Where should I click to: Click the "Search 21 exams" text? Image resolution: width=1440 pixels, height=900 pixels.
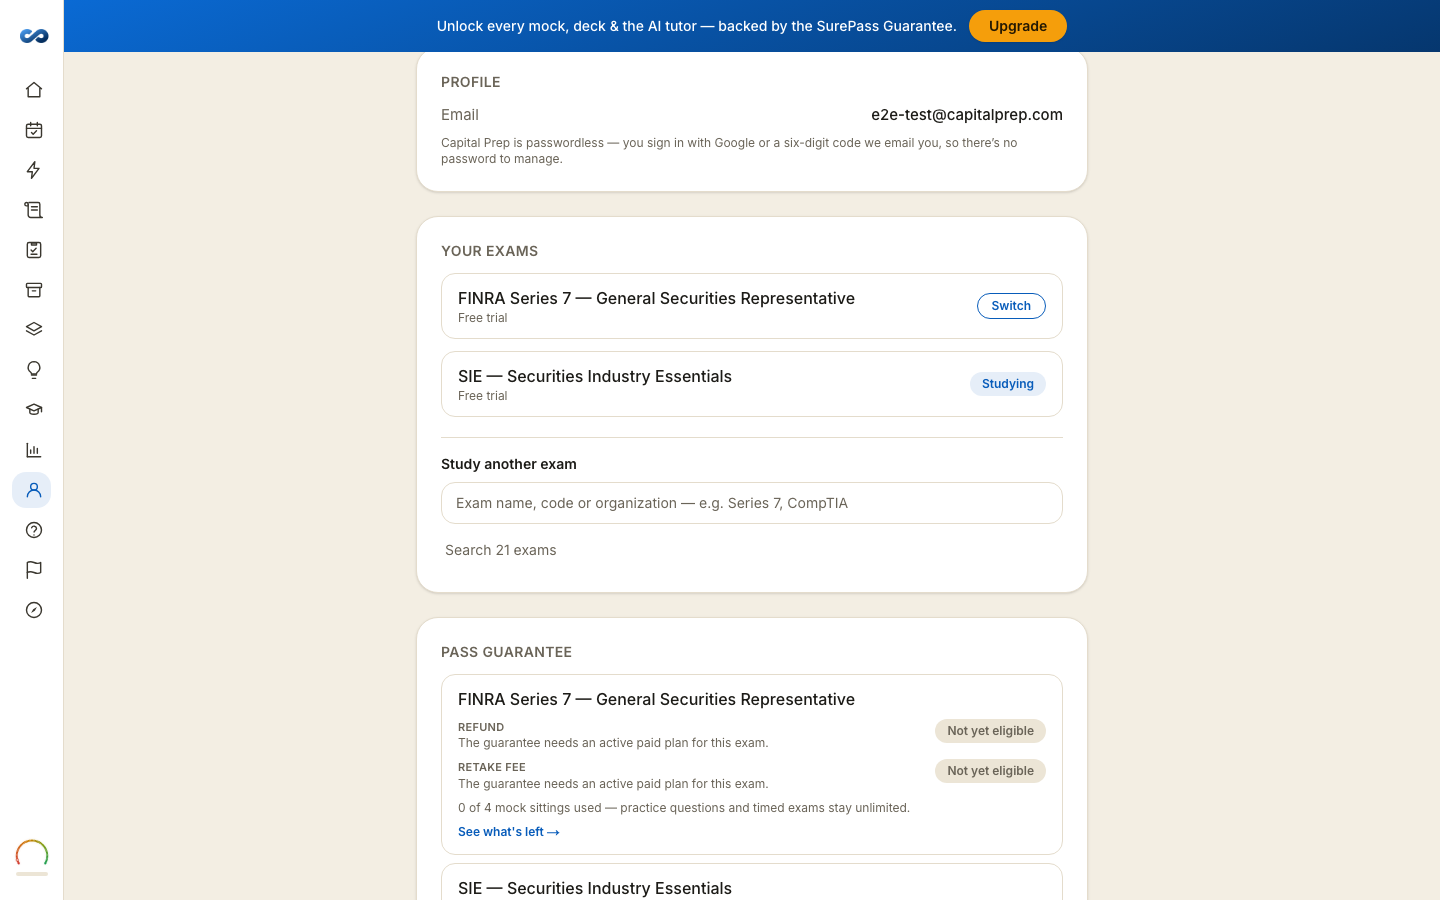pos(501,550)
